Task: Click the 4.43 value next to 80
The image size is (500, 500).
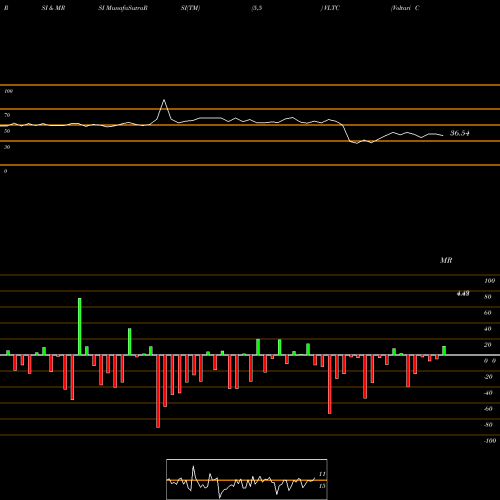Action: click(x=463, y=293)
